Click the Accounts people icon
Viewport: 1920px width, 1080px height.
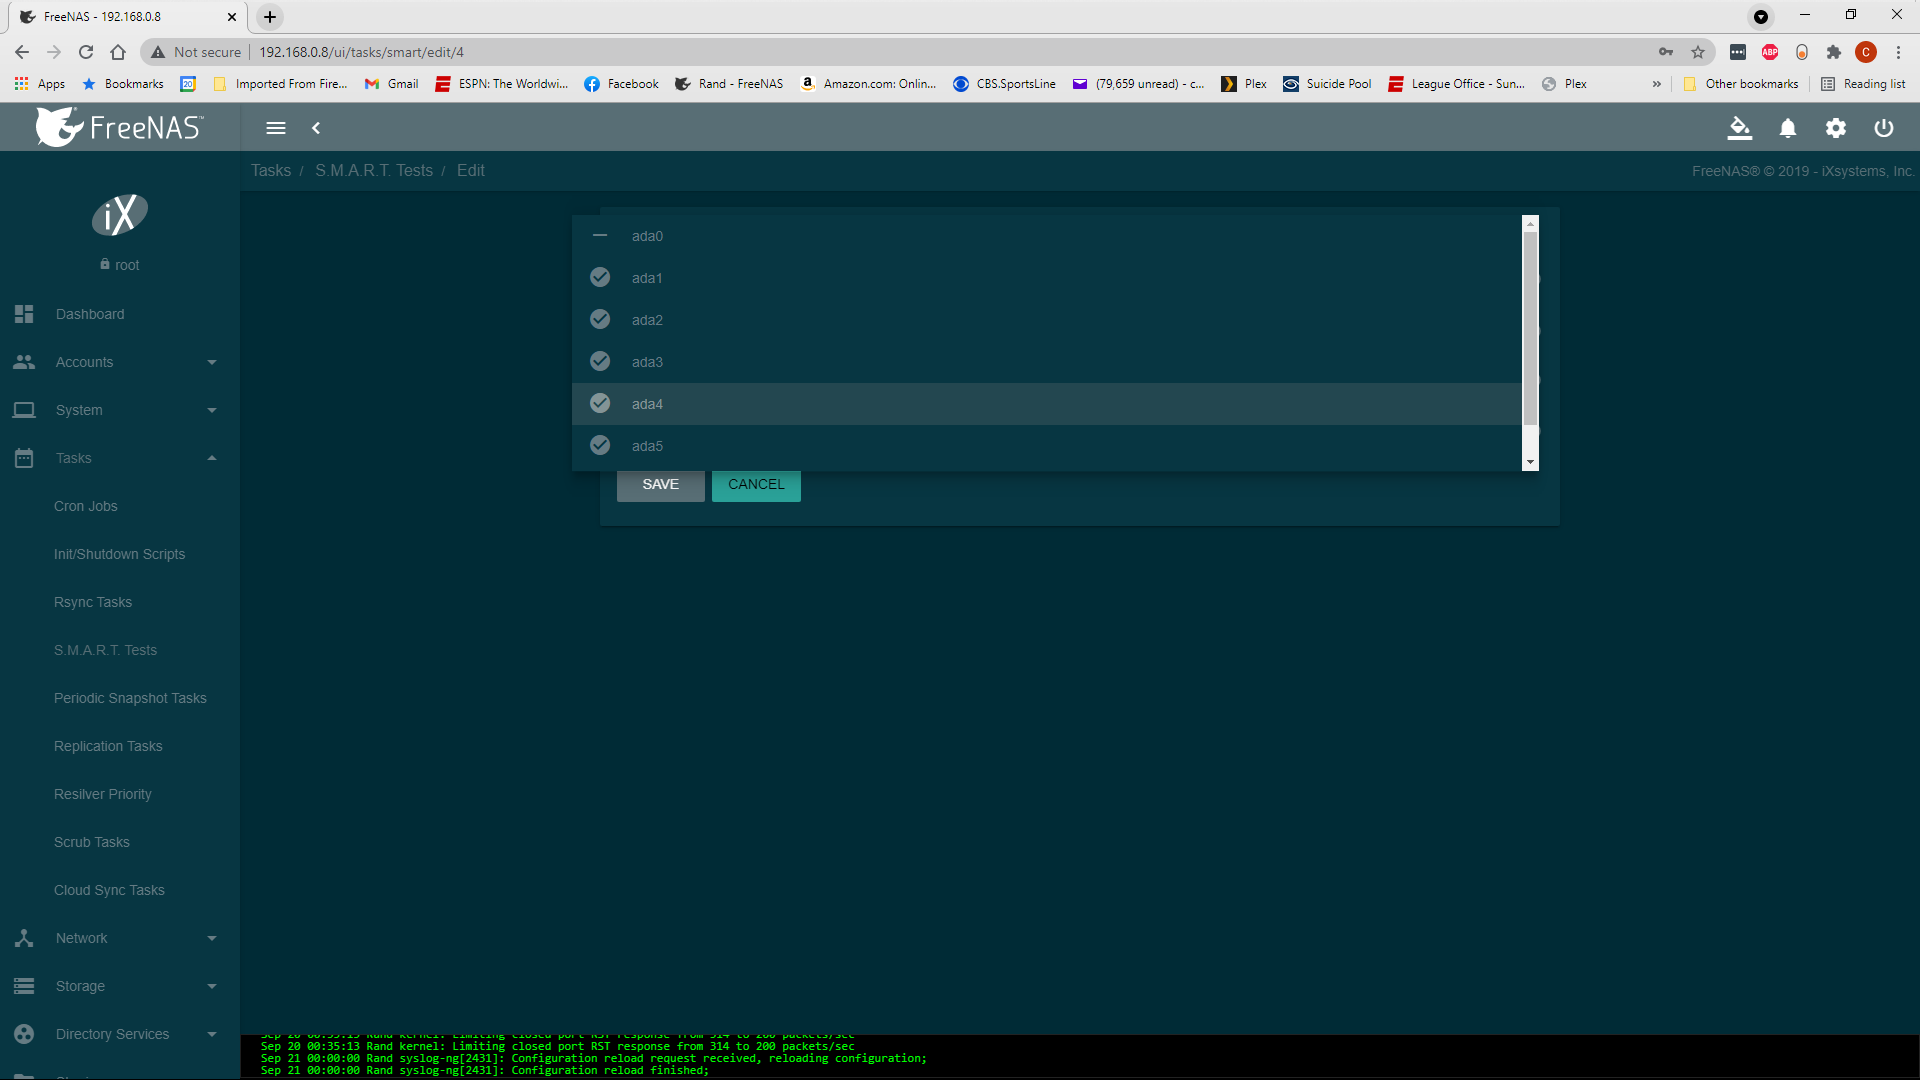click(x=24, y=362)
